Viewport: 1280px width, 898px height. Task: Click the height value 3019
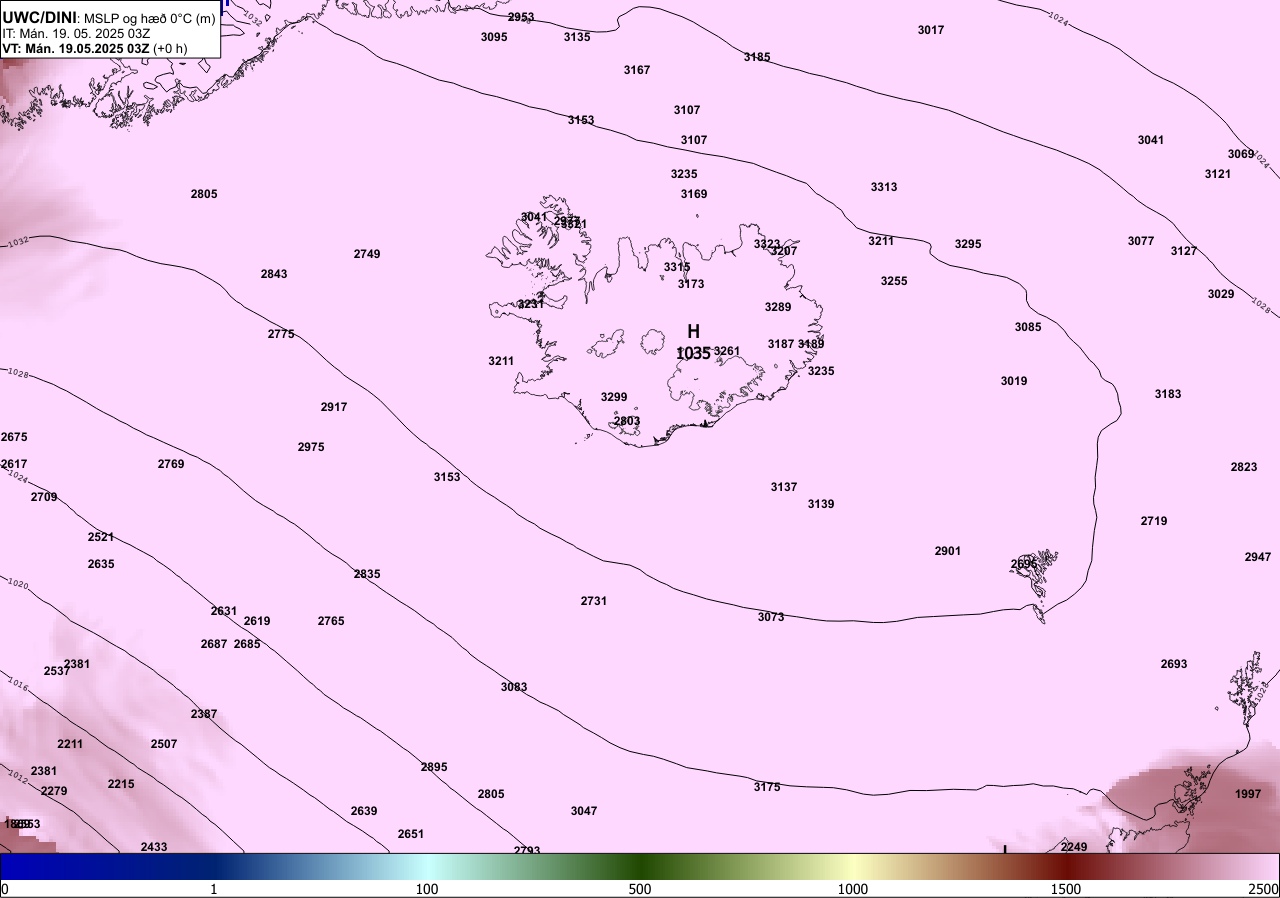(x=1014, y=381)
